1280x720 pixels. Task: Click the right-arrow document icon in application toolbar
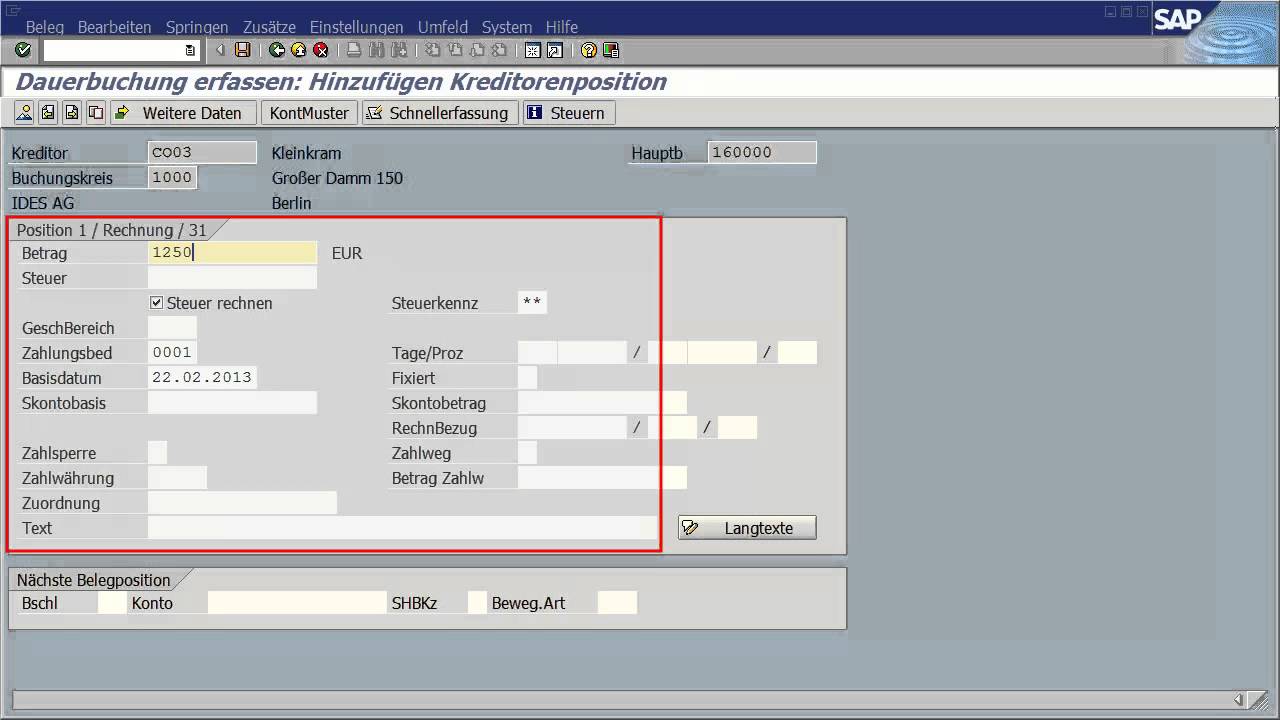click(72, 113)
